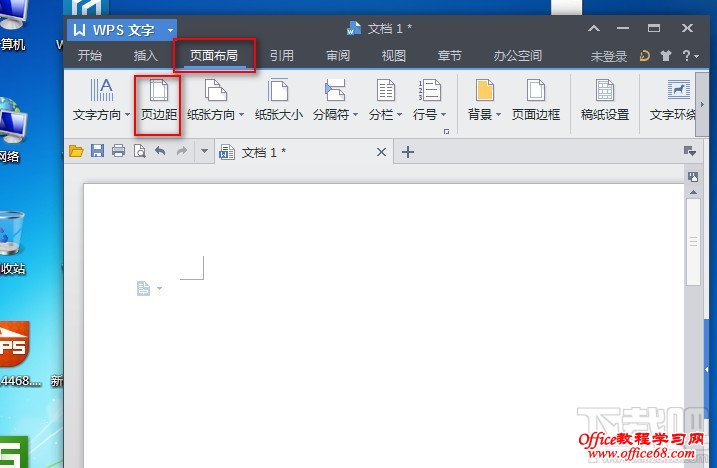Image resolution: width=717 pixels, height=468 pixels.
Task: Open Paper Orientation (纸张方向) option
Action: [215, 100]
